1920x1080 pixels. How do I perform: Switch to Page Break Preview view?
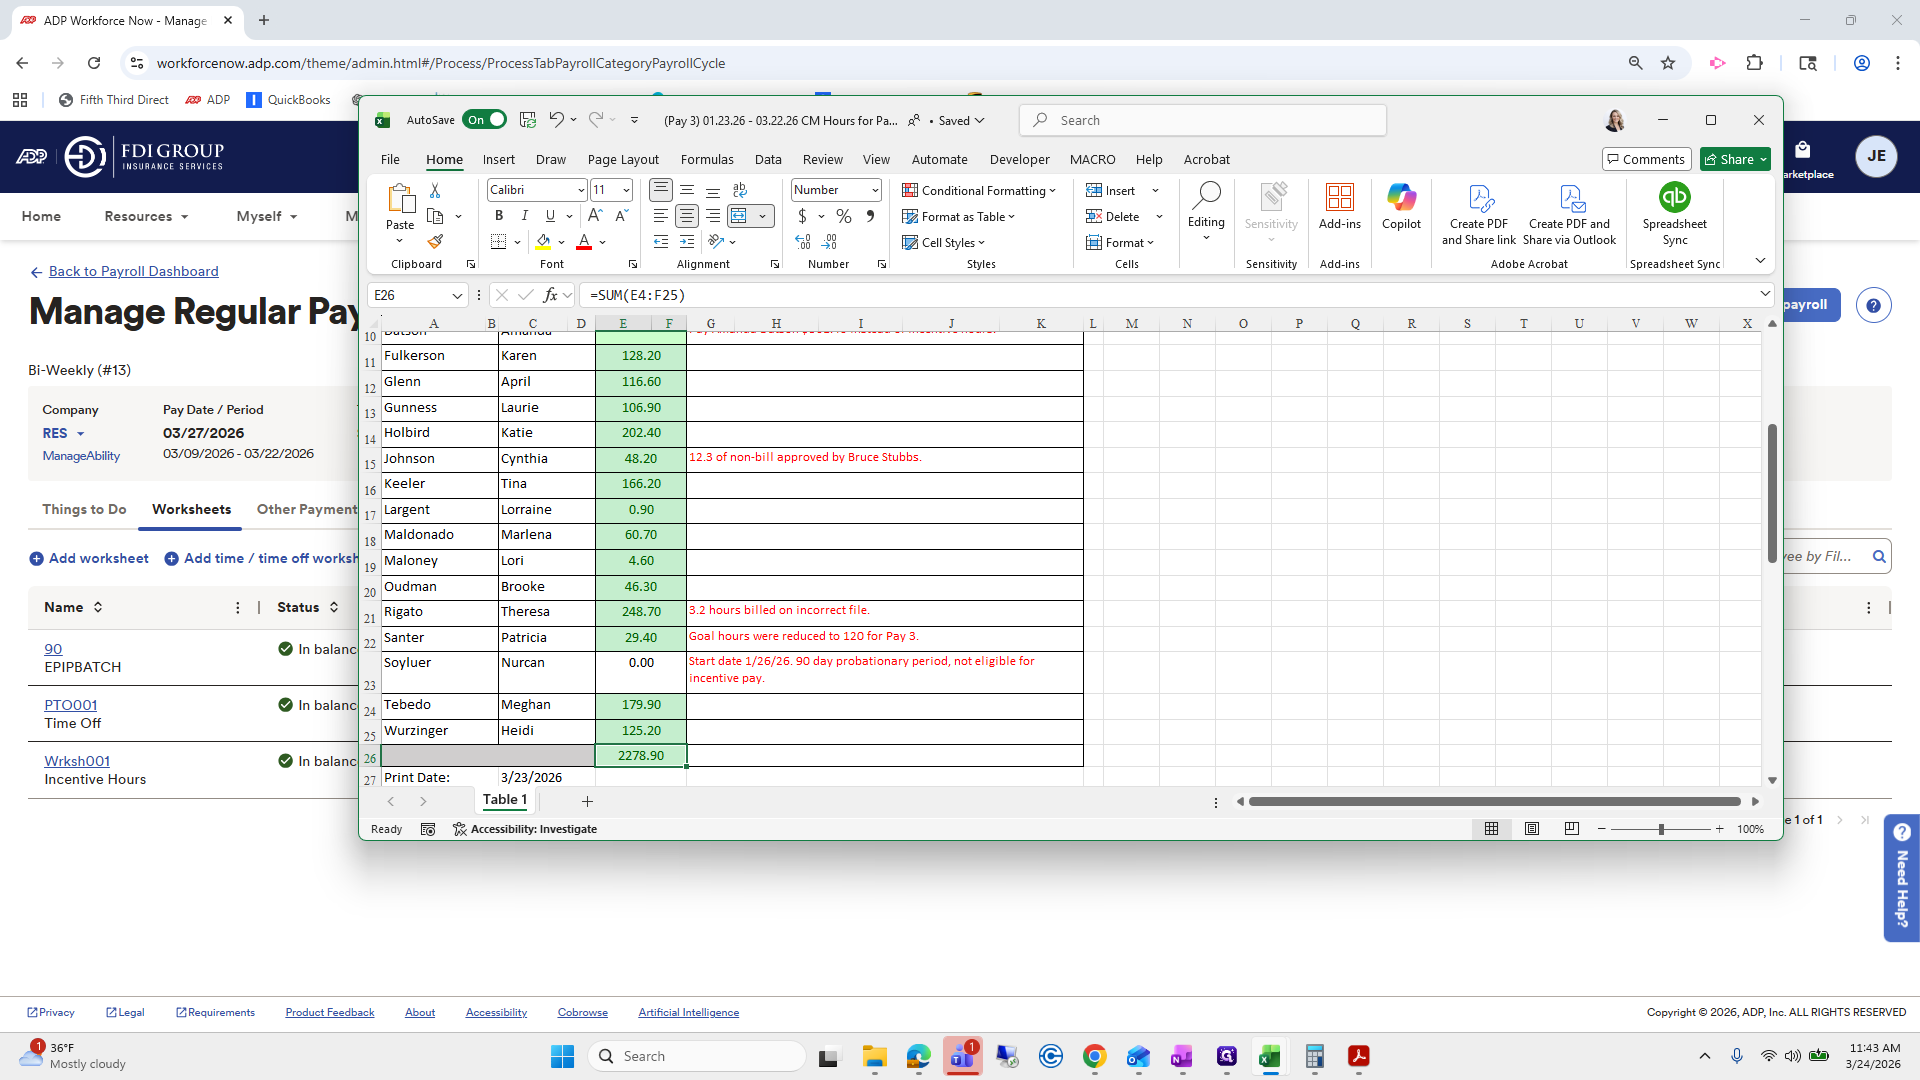coord(1571,829)
